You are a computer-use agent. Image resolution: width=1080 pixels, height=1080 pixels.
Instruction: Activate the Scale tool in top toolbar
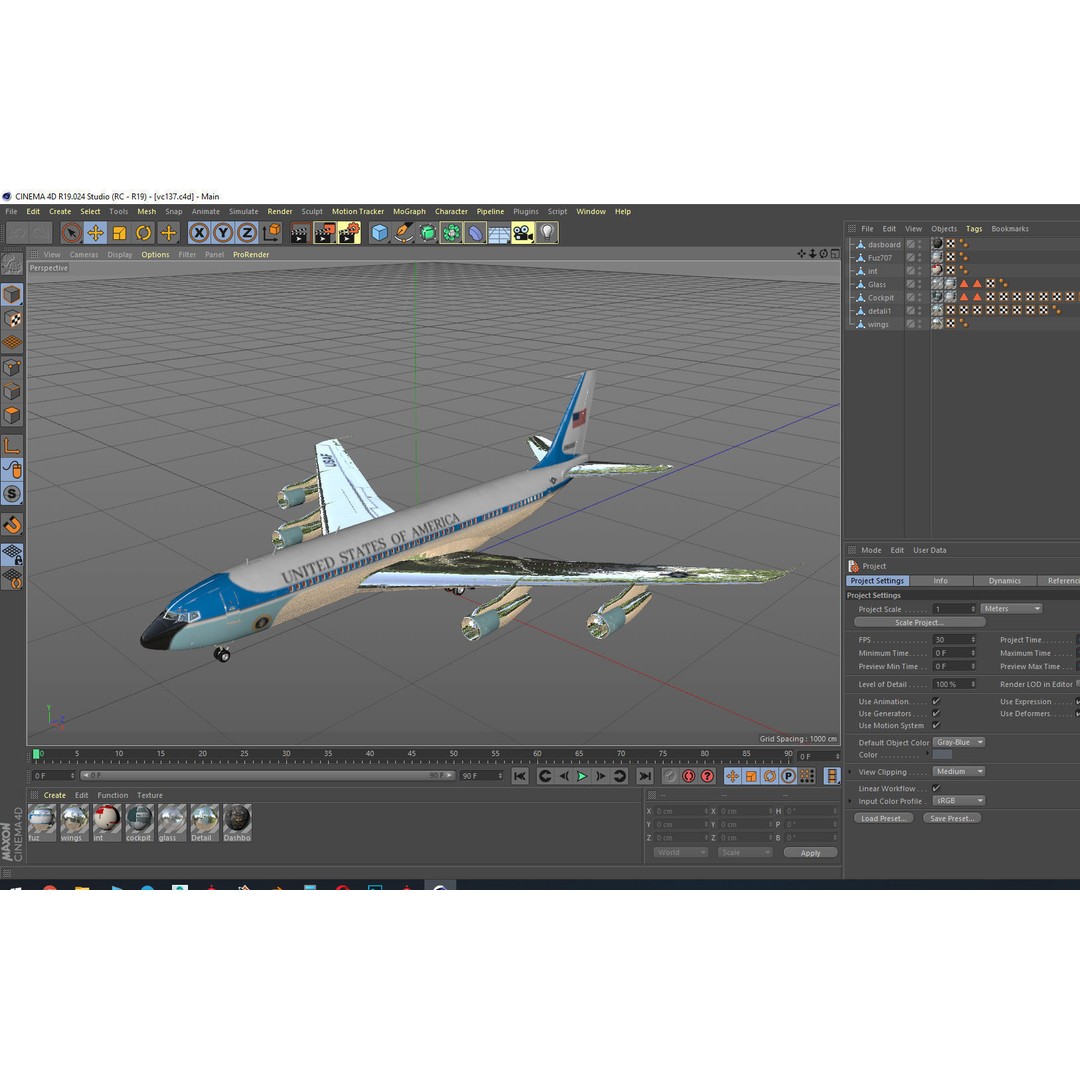pyautogui.click(x=119, y=233)
